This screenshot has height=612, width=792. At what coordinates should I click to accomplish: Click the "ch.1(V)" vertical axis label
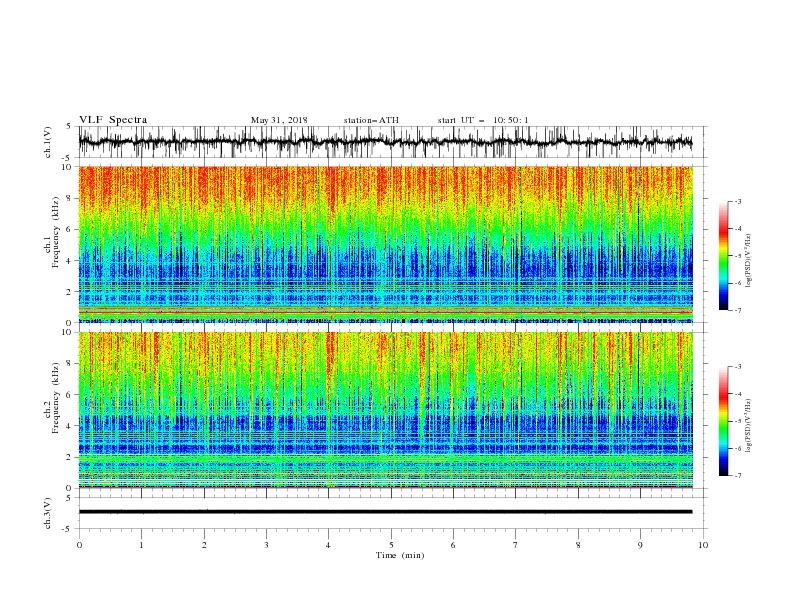48,142
